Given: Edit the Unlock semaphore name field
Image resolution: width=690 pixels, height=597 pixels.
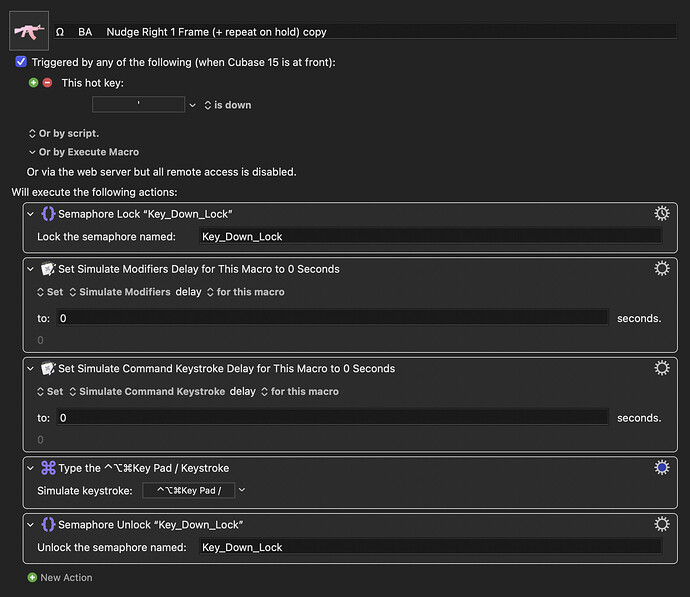Looking at the screenshot, I should click(430, 547).
